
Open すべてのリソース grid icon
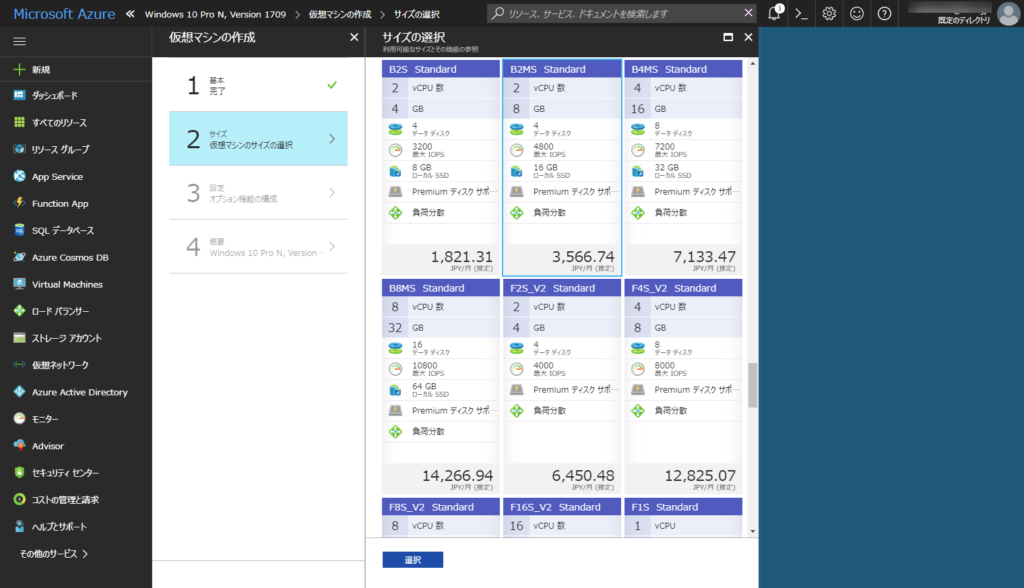[x=20, y=122]
